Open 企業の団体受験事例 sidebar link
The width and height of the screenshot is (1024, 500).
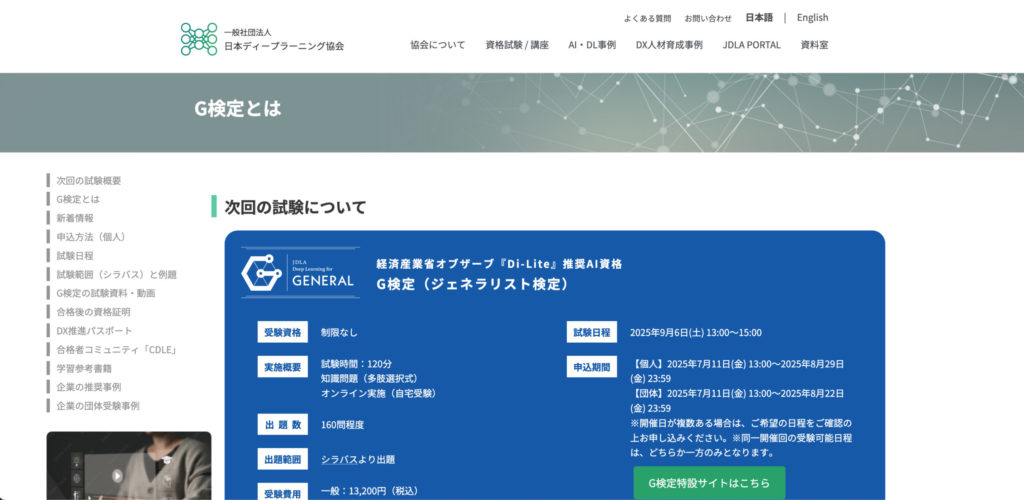(97, 406)
